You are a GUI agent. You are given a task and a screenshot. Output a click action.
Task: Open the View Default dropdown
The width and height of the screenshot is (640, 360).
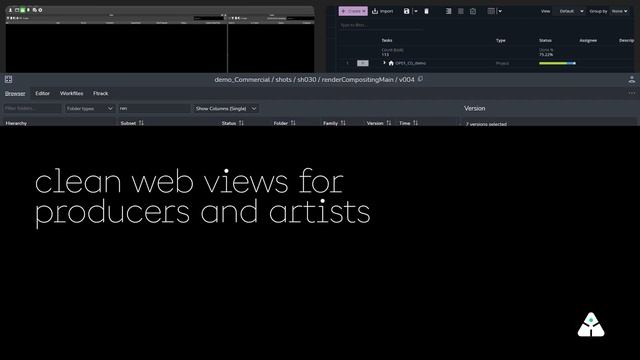570,11
